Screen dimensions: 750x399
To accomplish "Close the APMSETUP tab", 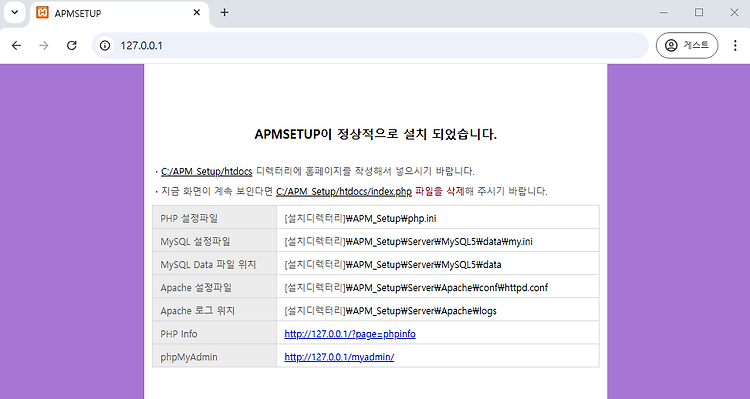I will click(197, 13).
